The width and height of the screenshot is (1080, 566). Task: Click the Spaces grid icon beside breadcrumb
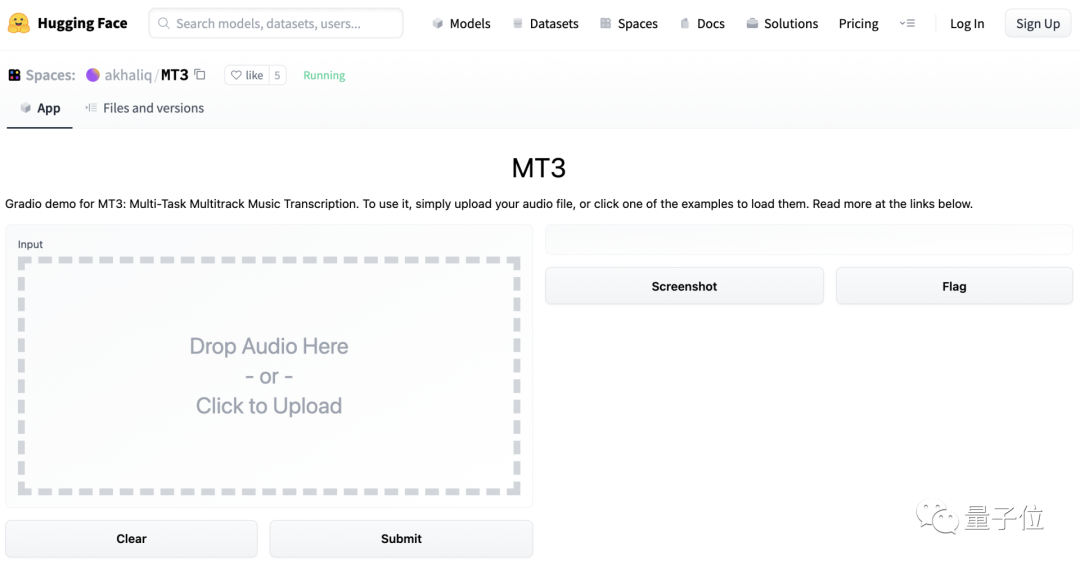pos(14,75)
